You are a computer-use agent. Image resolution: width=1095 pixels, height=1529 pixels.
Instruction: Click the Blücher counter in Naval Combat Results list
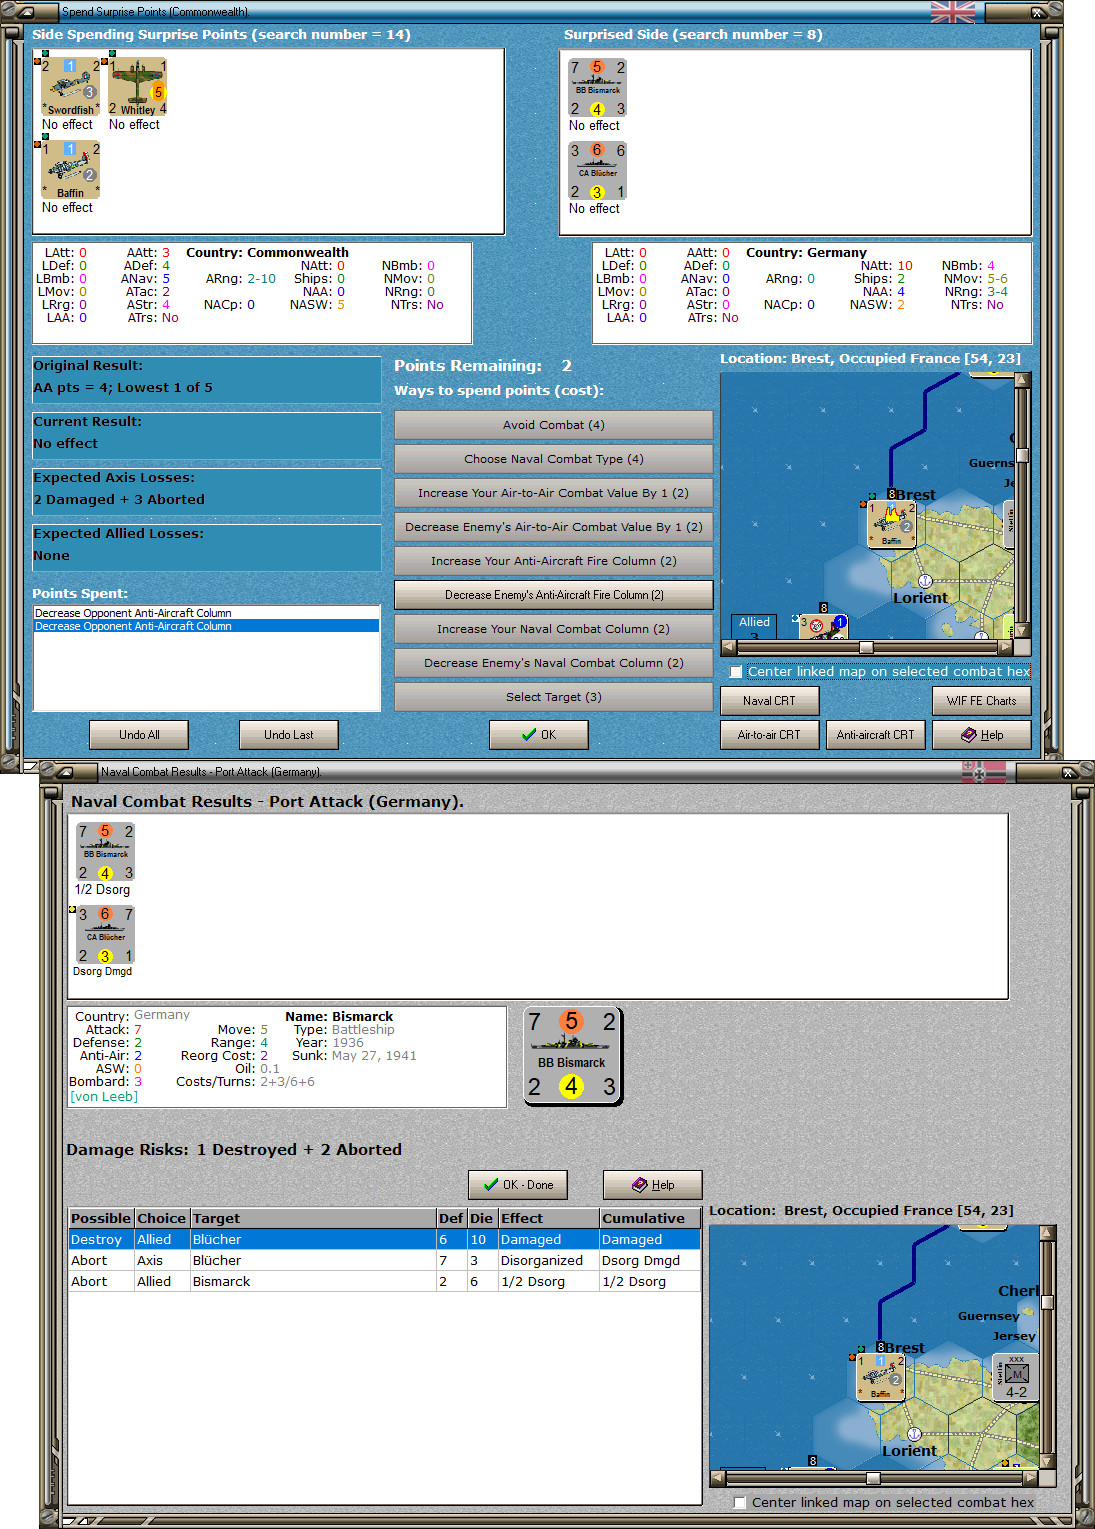105,934
